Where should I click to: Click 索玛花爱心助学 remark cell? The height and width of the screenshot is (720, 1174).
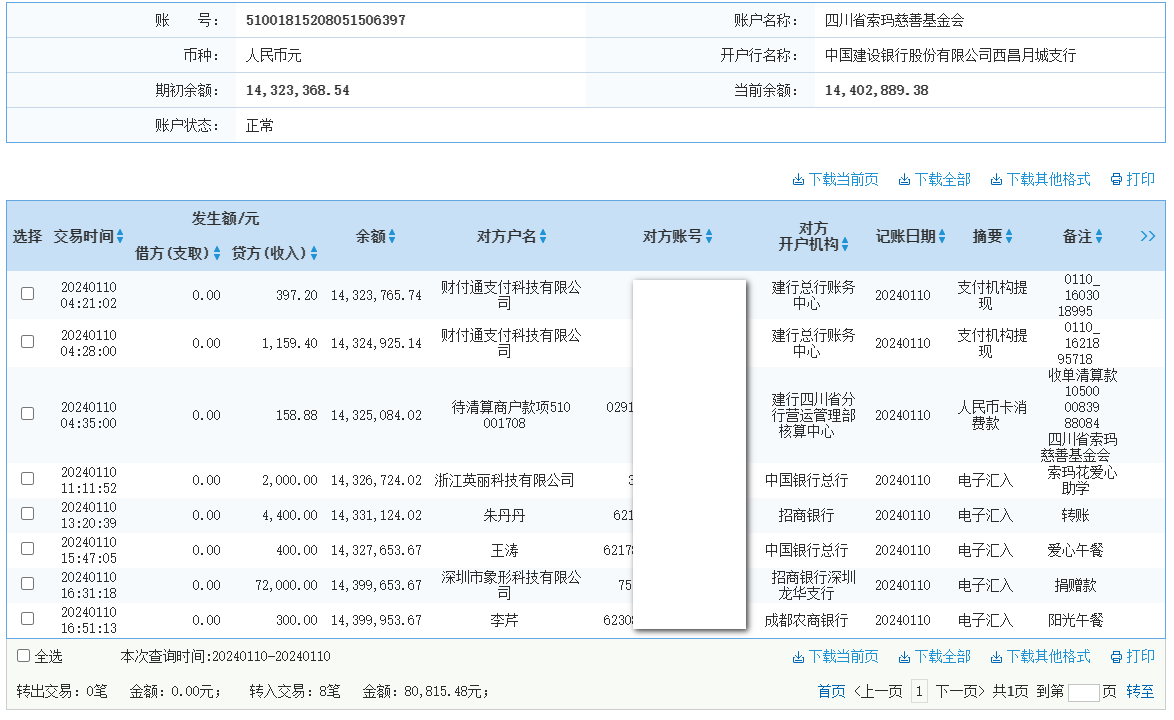1082,480
